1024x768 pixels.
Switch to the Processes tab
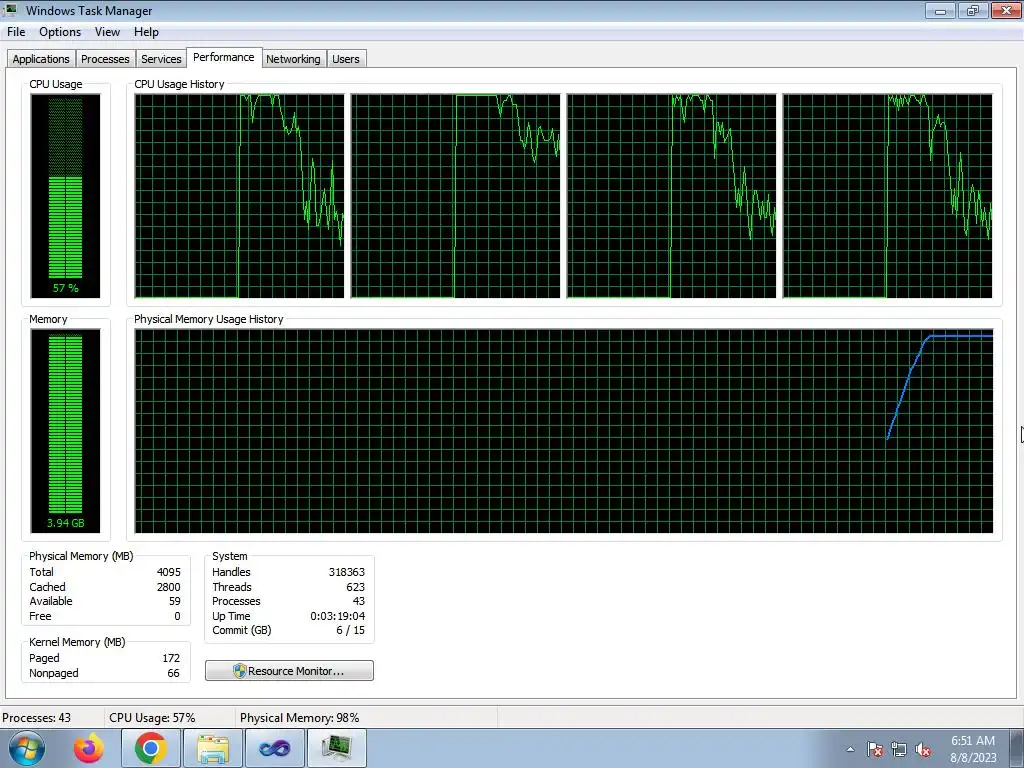pos(105,59)
